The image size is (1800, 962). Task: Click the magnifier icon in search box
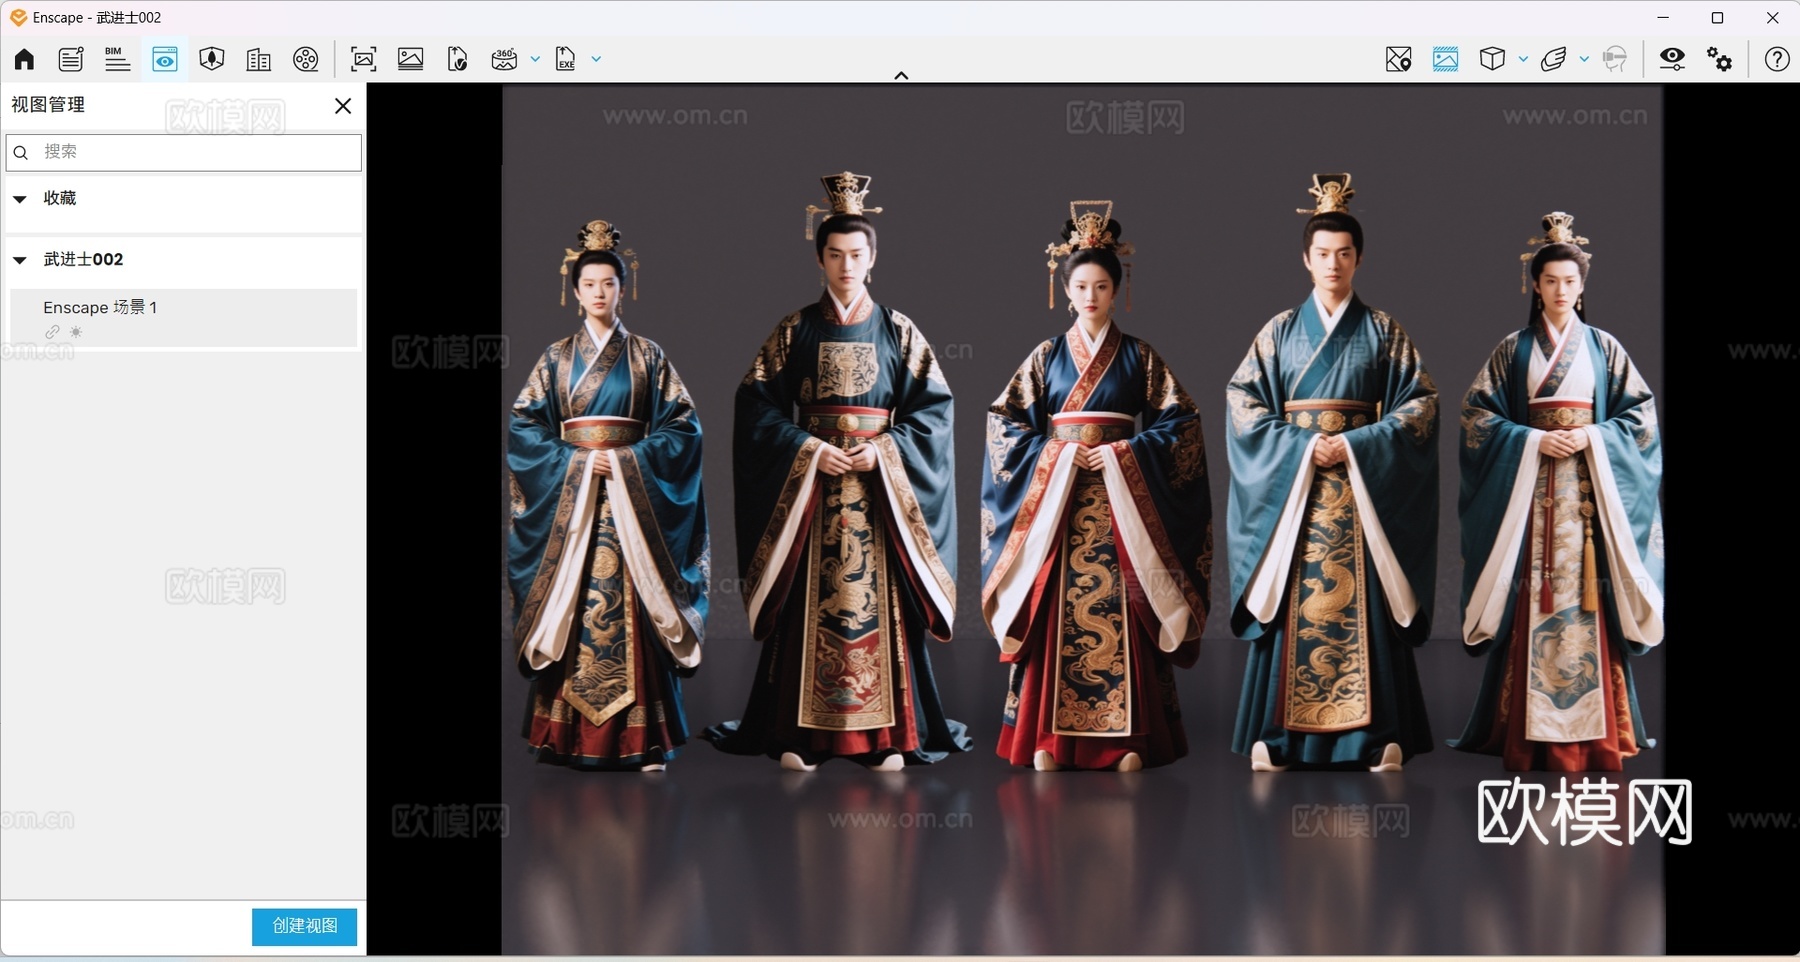point(21,153)
